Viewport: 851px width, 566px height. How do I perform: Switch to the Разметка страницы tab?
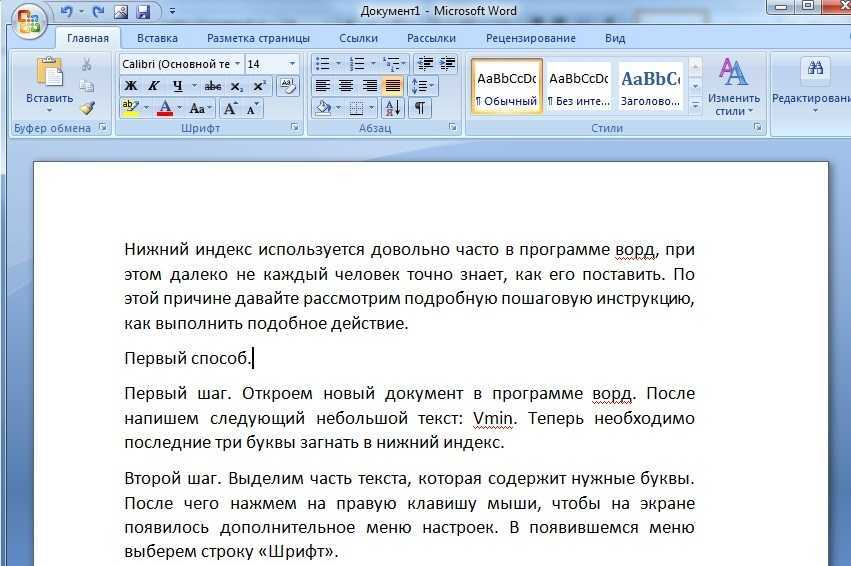(x=258, y=39)
